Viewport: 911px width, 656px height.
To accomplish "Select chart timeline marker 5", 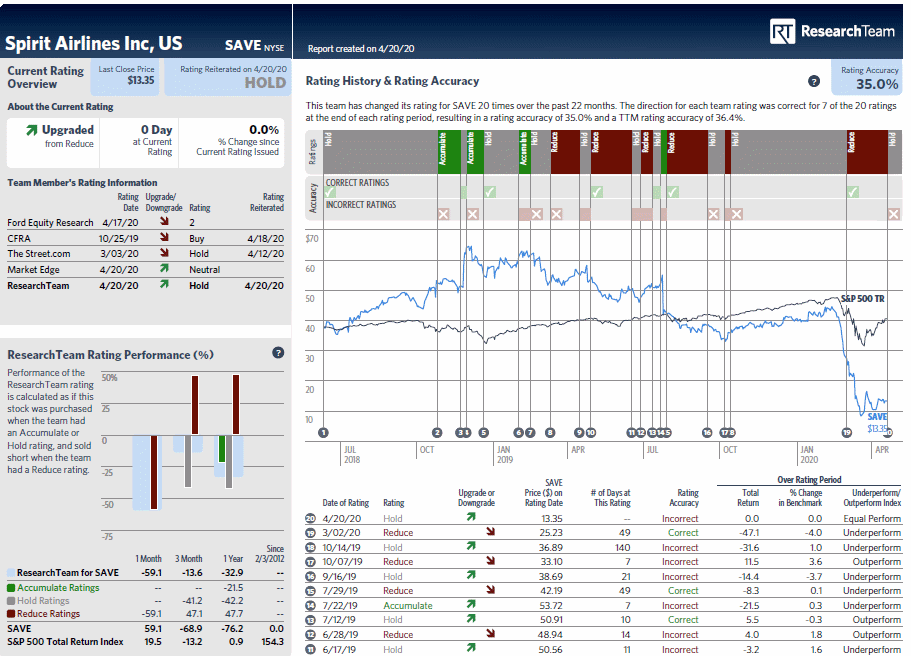I will (484, 432).
